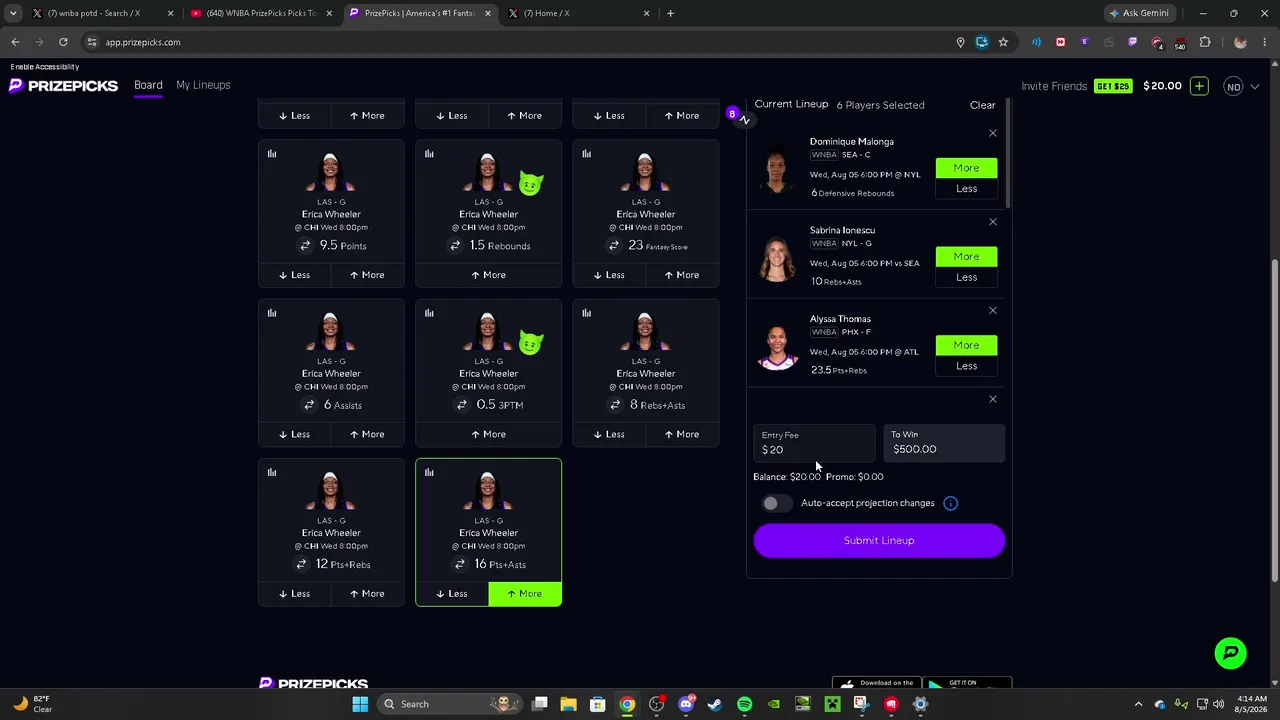Pick More for Sabrina Ionescu in the lineup

coord(966,257)
